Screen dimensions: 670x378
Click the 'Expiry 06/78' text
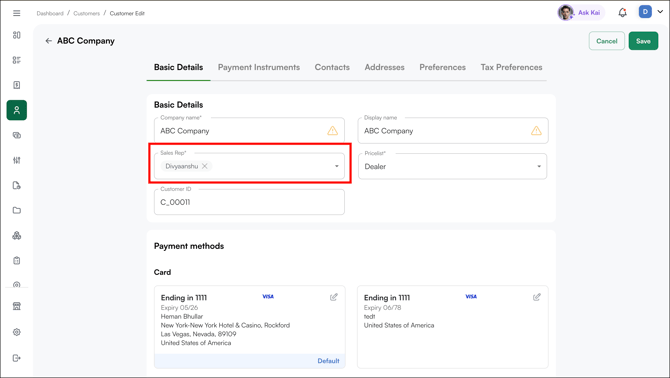tap(382, 308)
